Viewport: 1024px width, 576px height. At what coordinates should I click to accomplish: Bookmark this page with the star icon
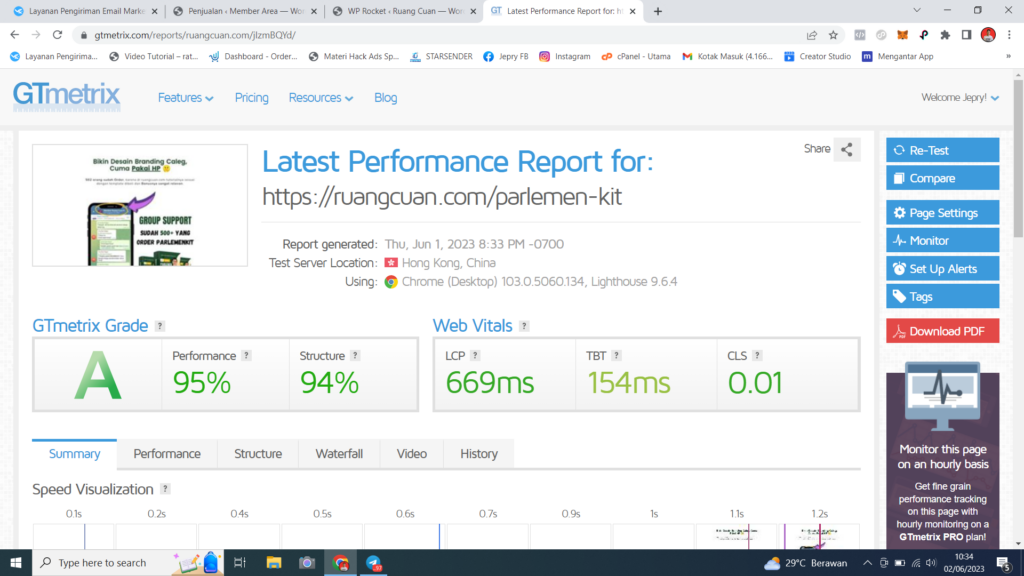pos(833,35)
